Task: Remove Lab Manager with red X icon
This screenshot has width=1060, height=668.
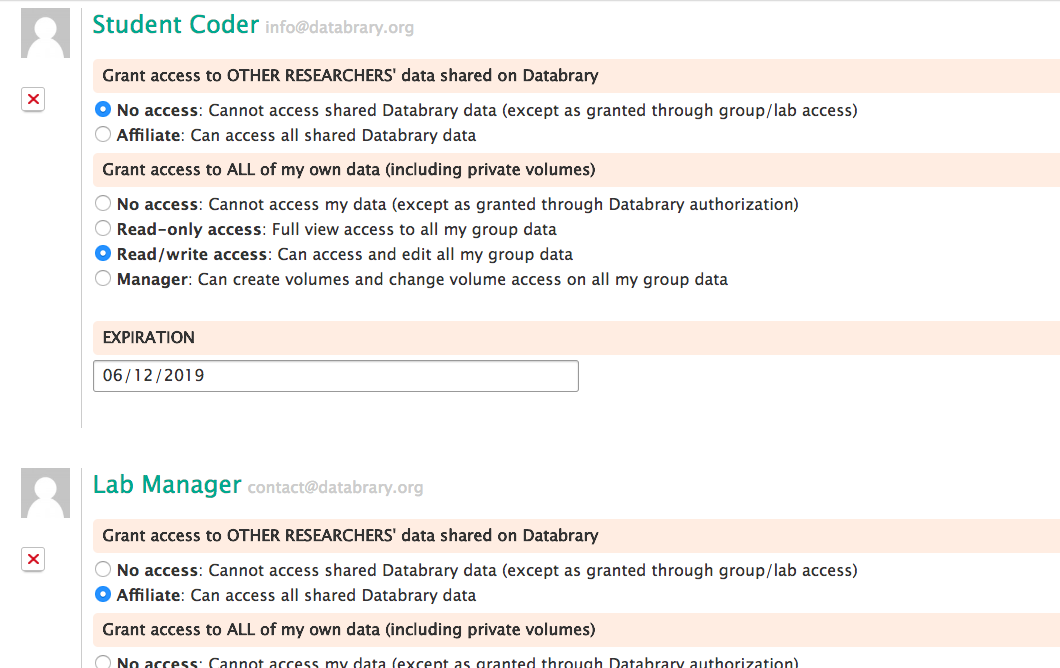Action: pyautogui.click(x=33, y=559)
